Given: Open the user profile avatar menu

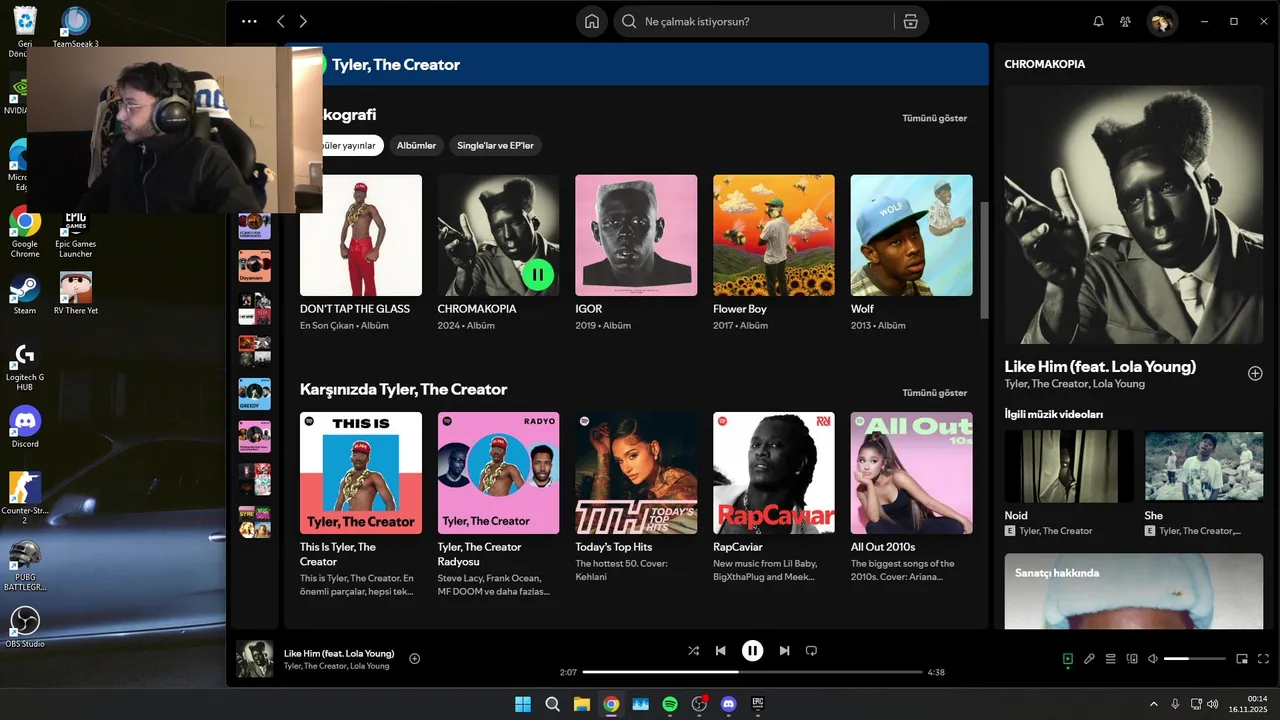Looking at the screenshot, I should [1161, 21].
